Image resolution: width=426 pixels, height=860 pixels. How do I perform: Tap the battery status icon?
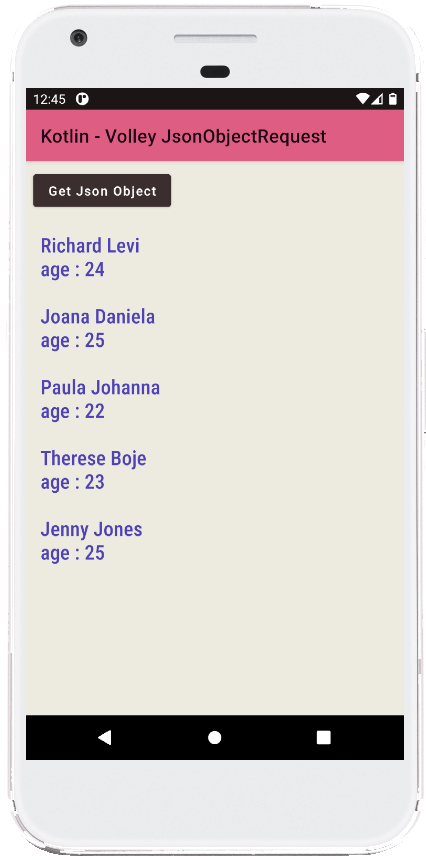point(393,99)
